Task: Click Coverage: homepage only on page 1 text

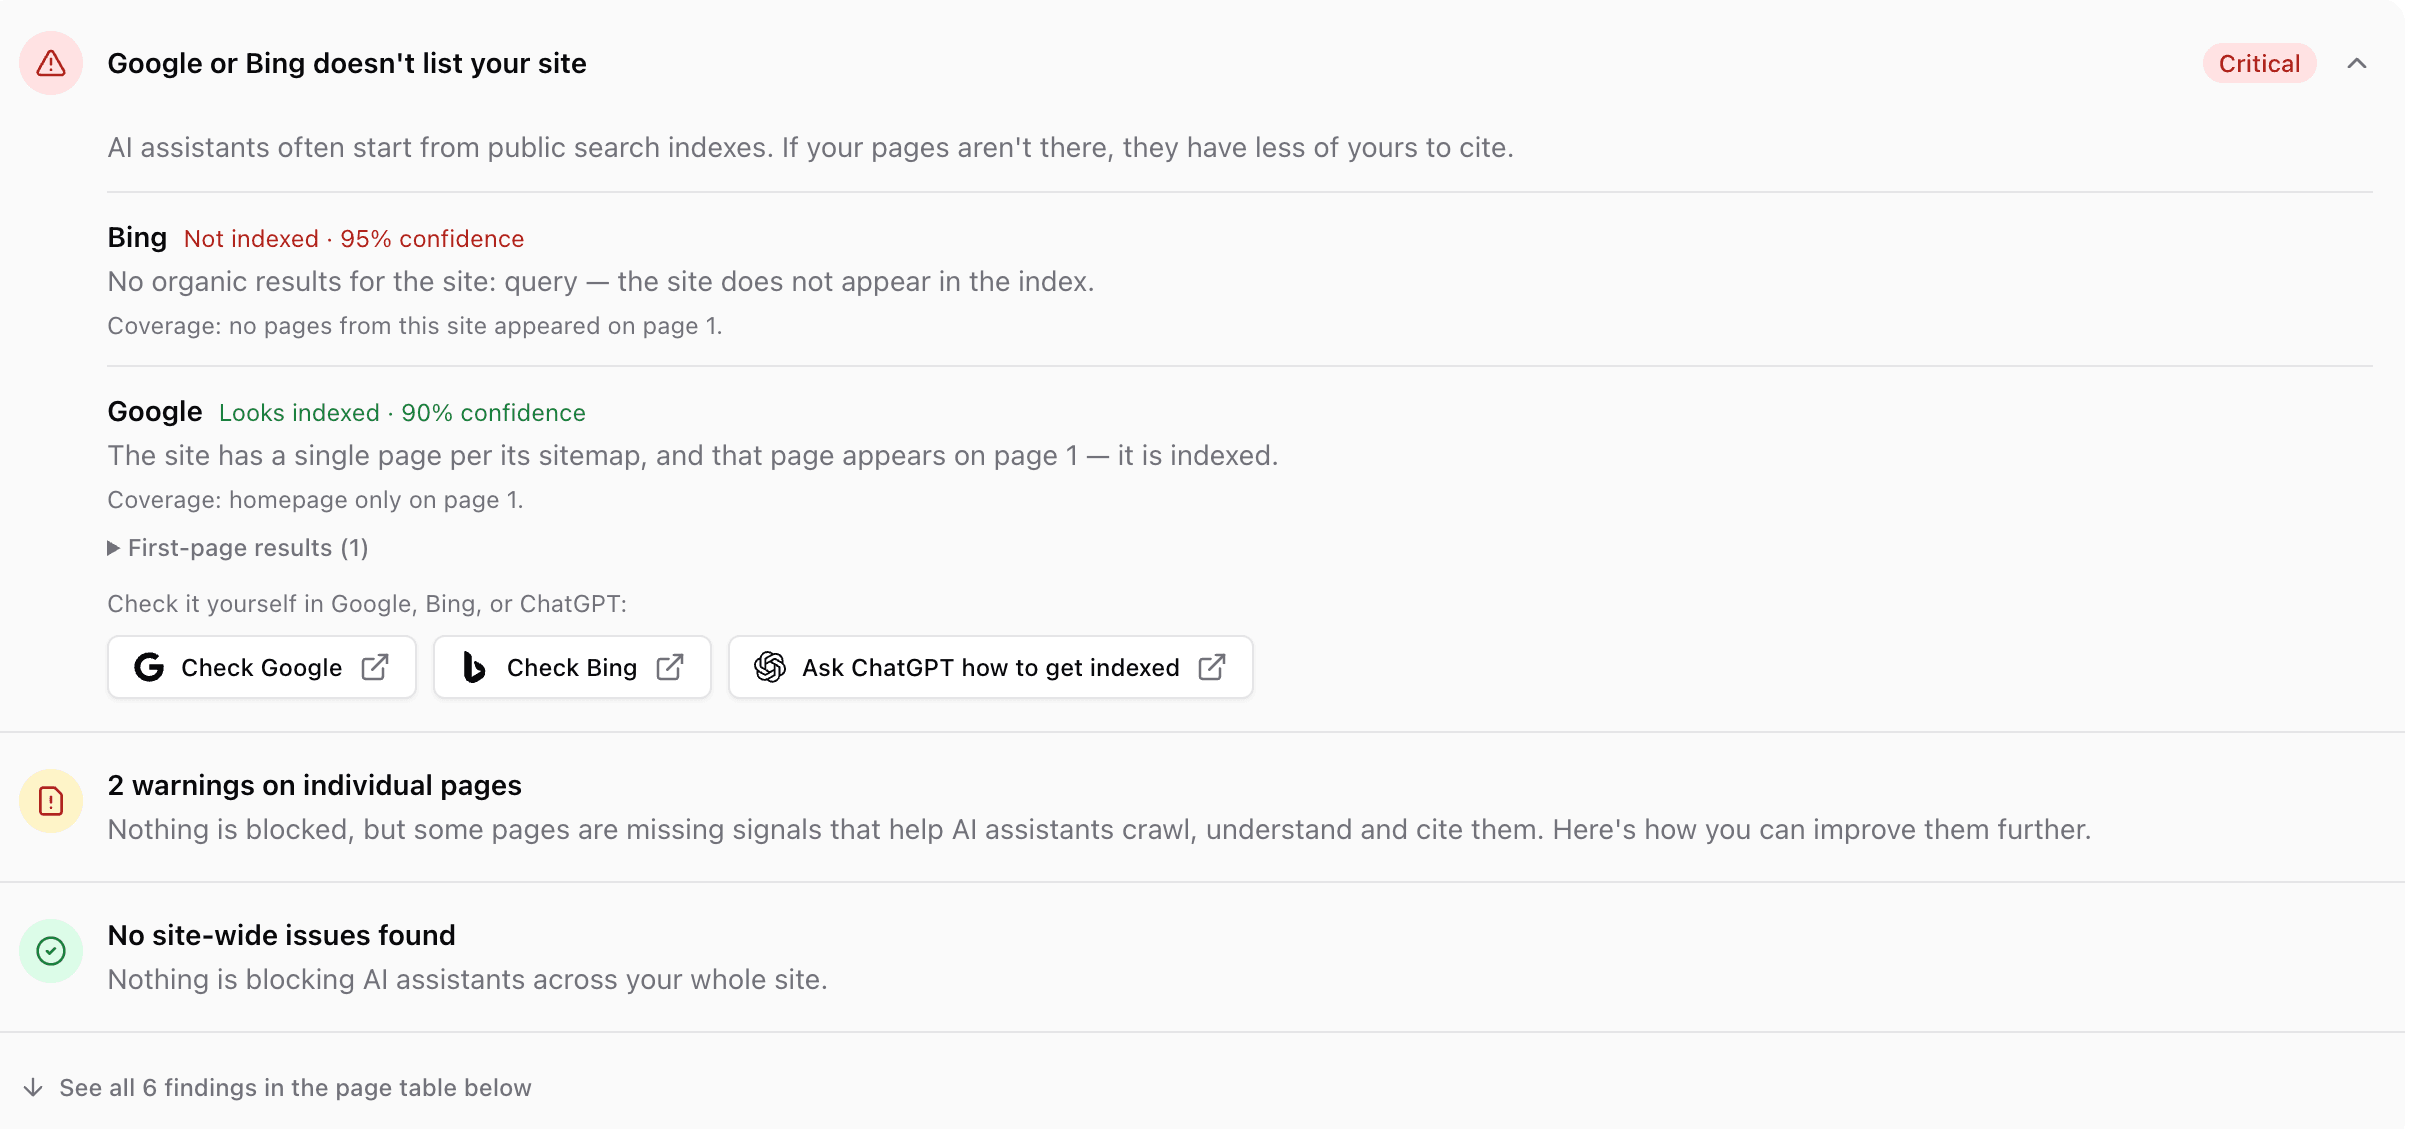Action: coord(315,500)
